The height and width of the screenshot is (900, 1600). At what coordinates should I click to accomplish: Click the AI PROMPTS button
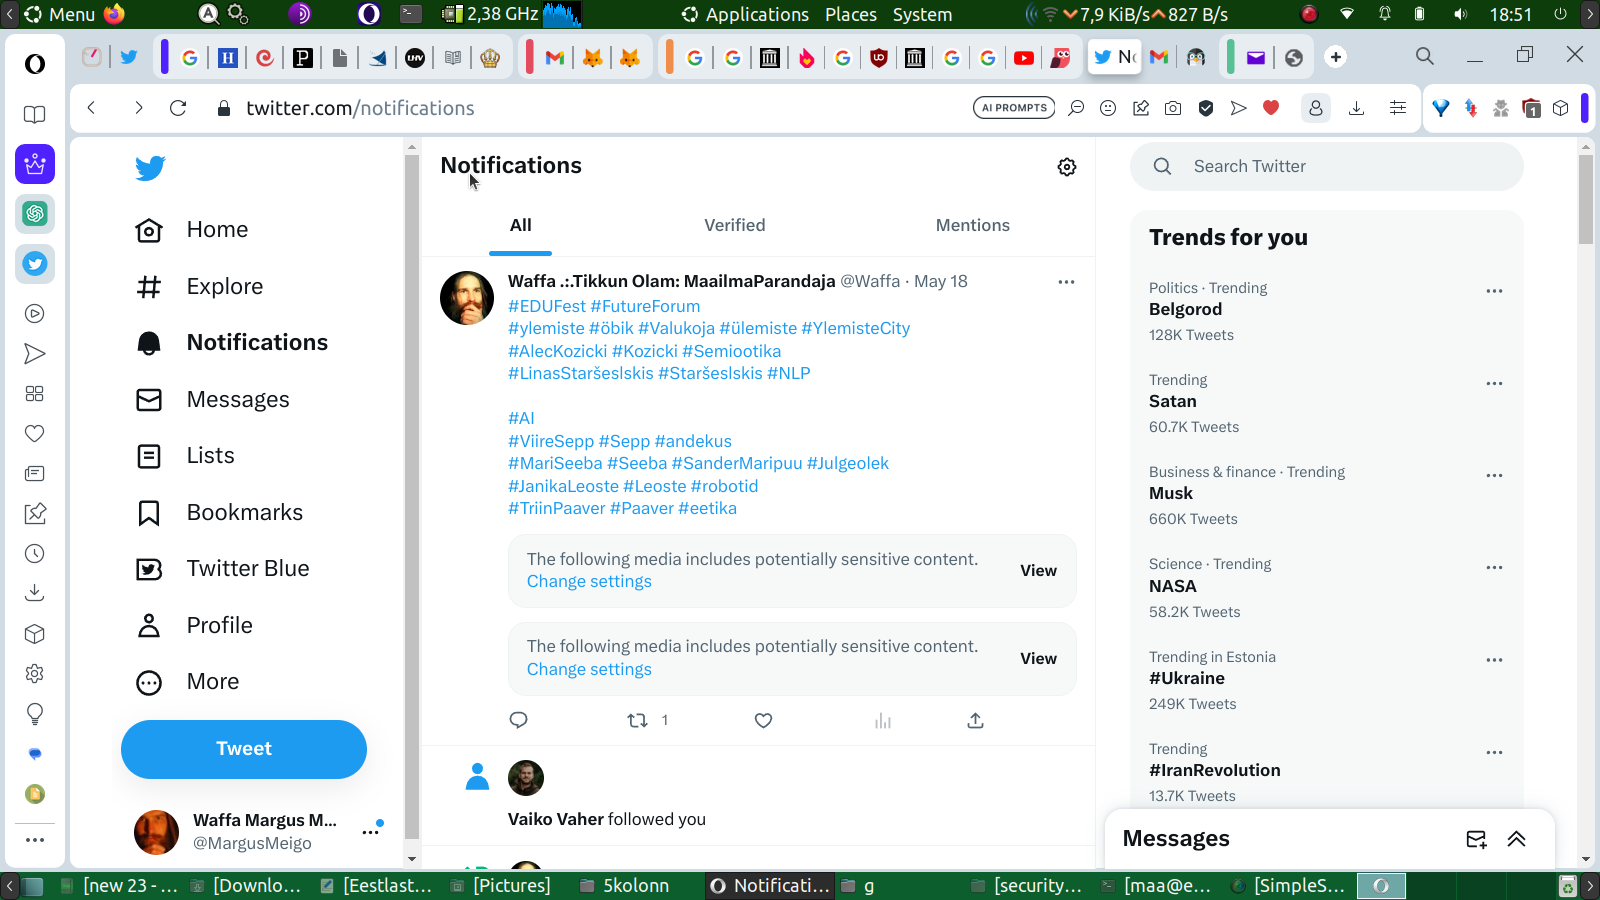(x=1014, y=108)
